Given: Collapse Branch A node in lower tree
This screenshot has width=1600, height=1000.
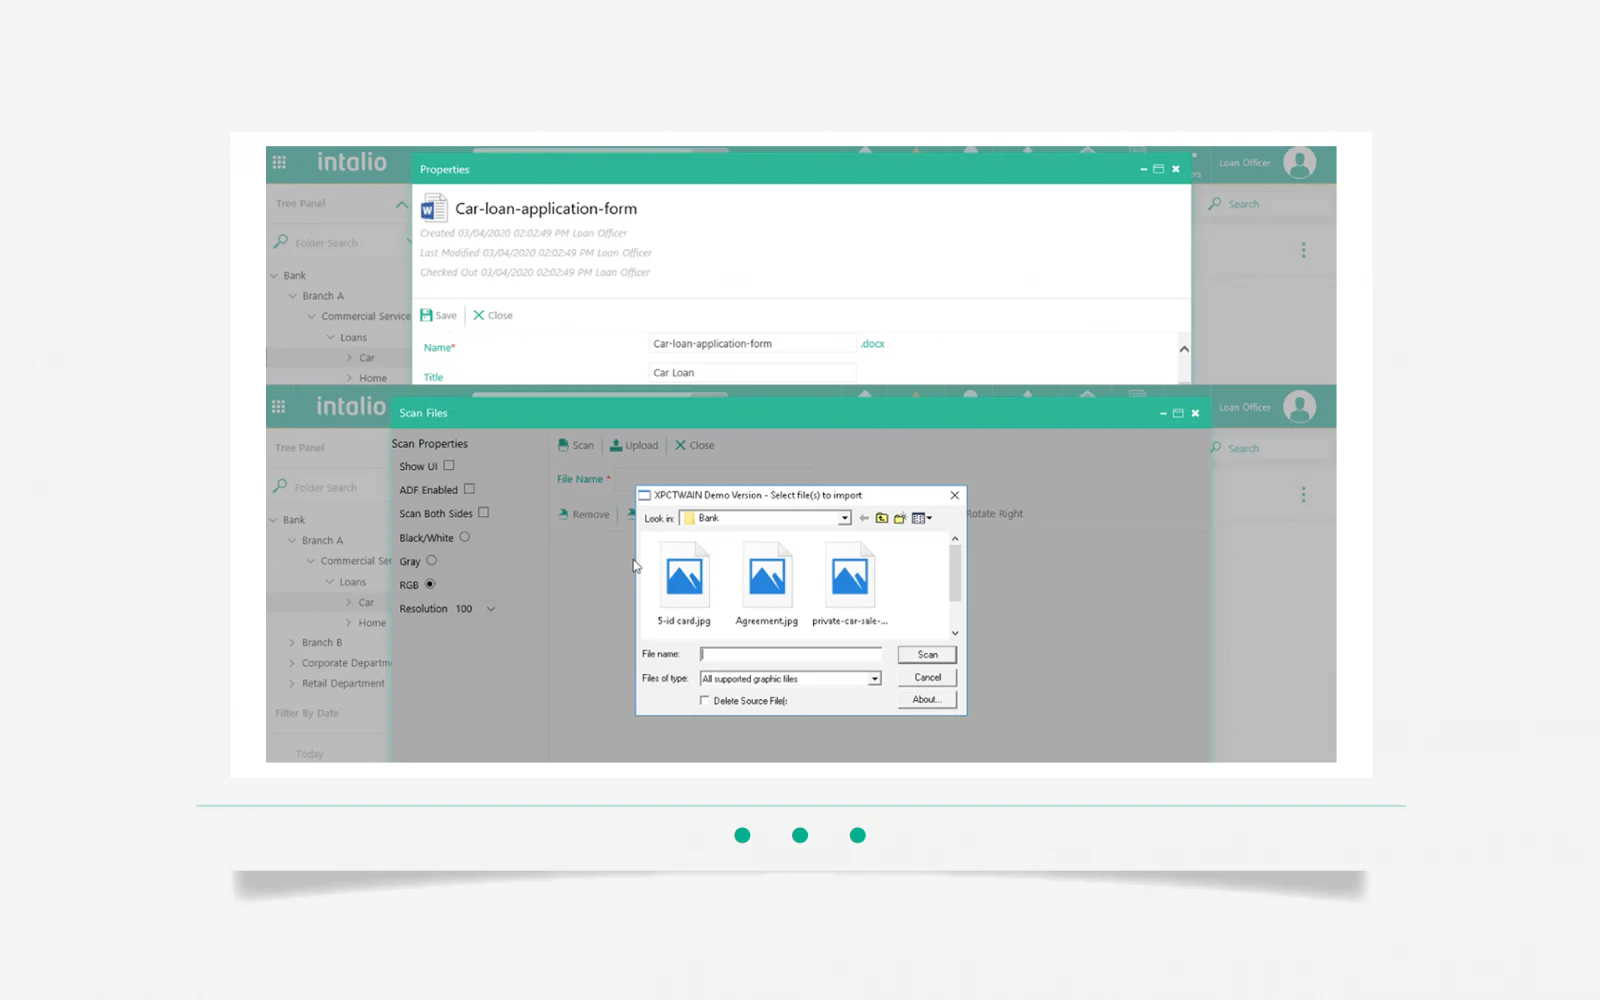Looking at the screenshot, I should [x=292, y=541].
